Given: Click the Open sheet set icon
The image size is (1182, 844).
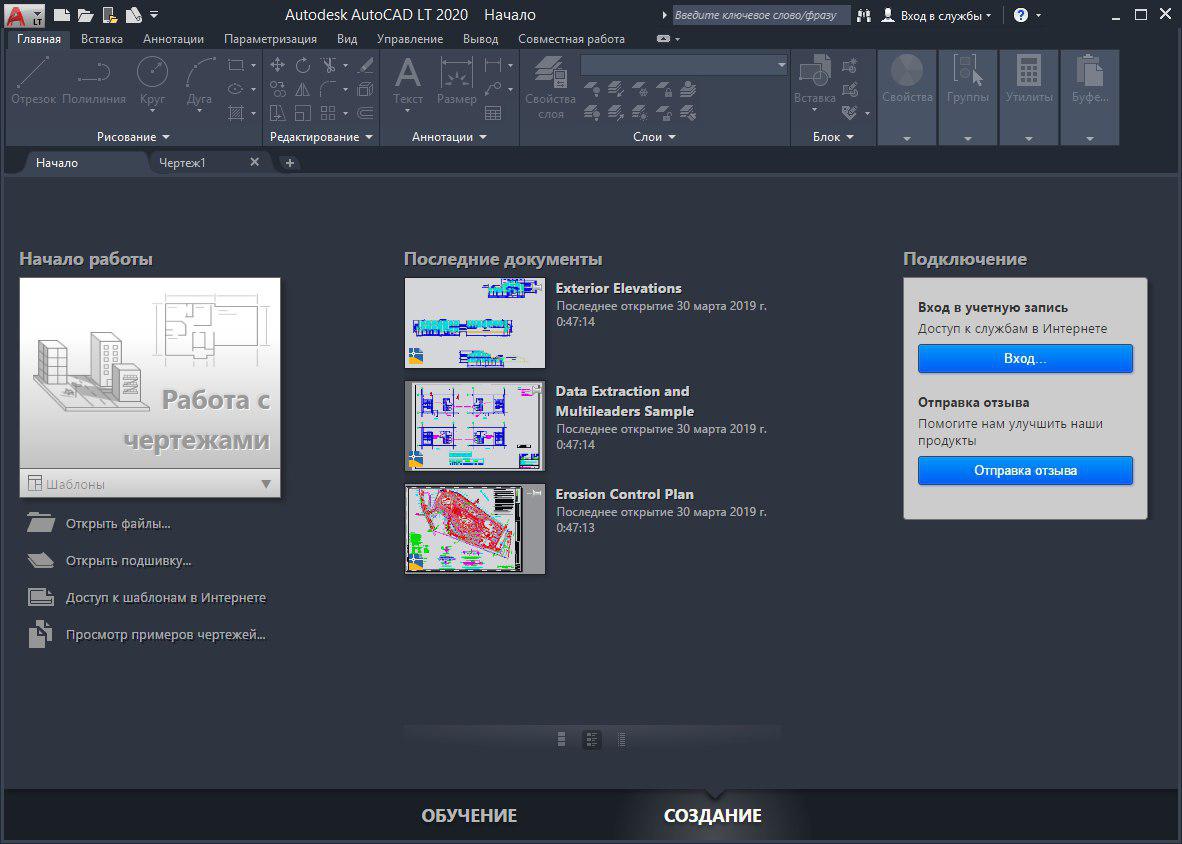Looking at the screenshot, I should 40,560.
